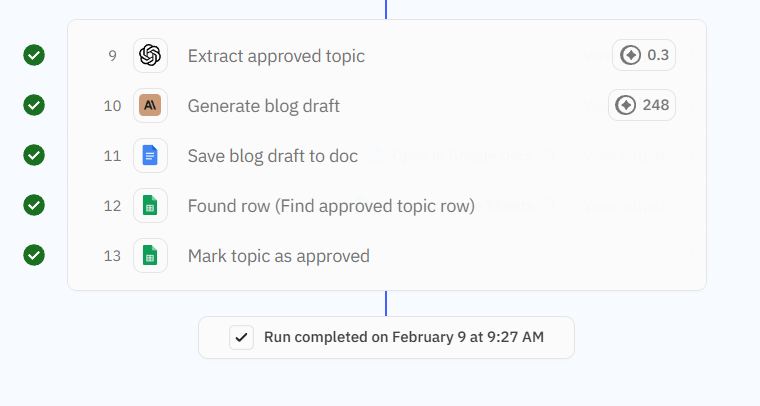The image size is (760, 406).
Task: Click the checkmark box in Run completed banner
Action: pyautogui.click(x=241, y=337)
